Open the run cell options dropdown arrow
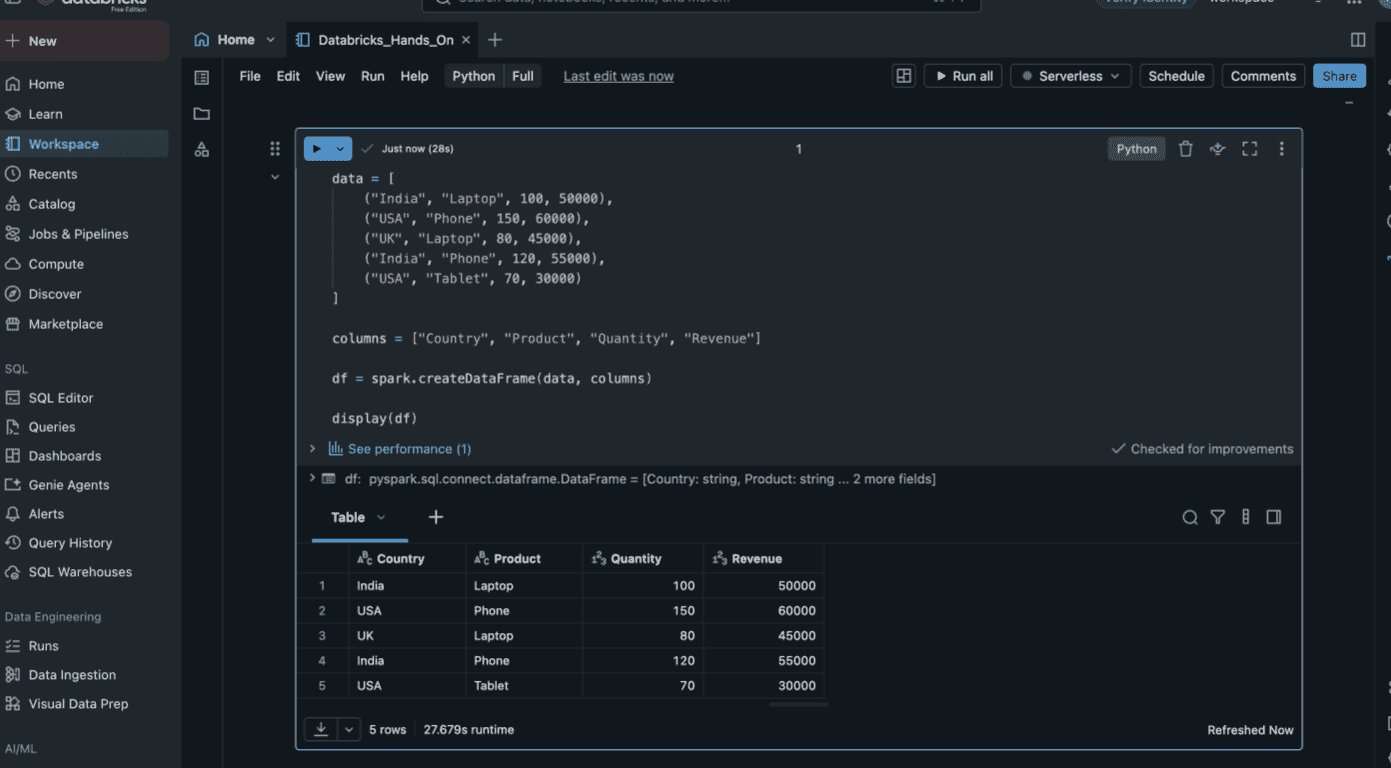 coord(341,149)
